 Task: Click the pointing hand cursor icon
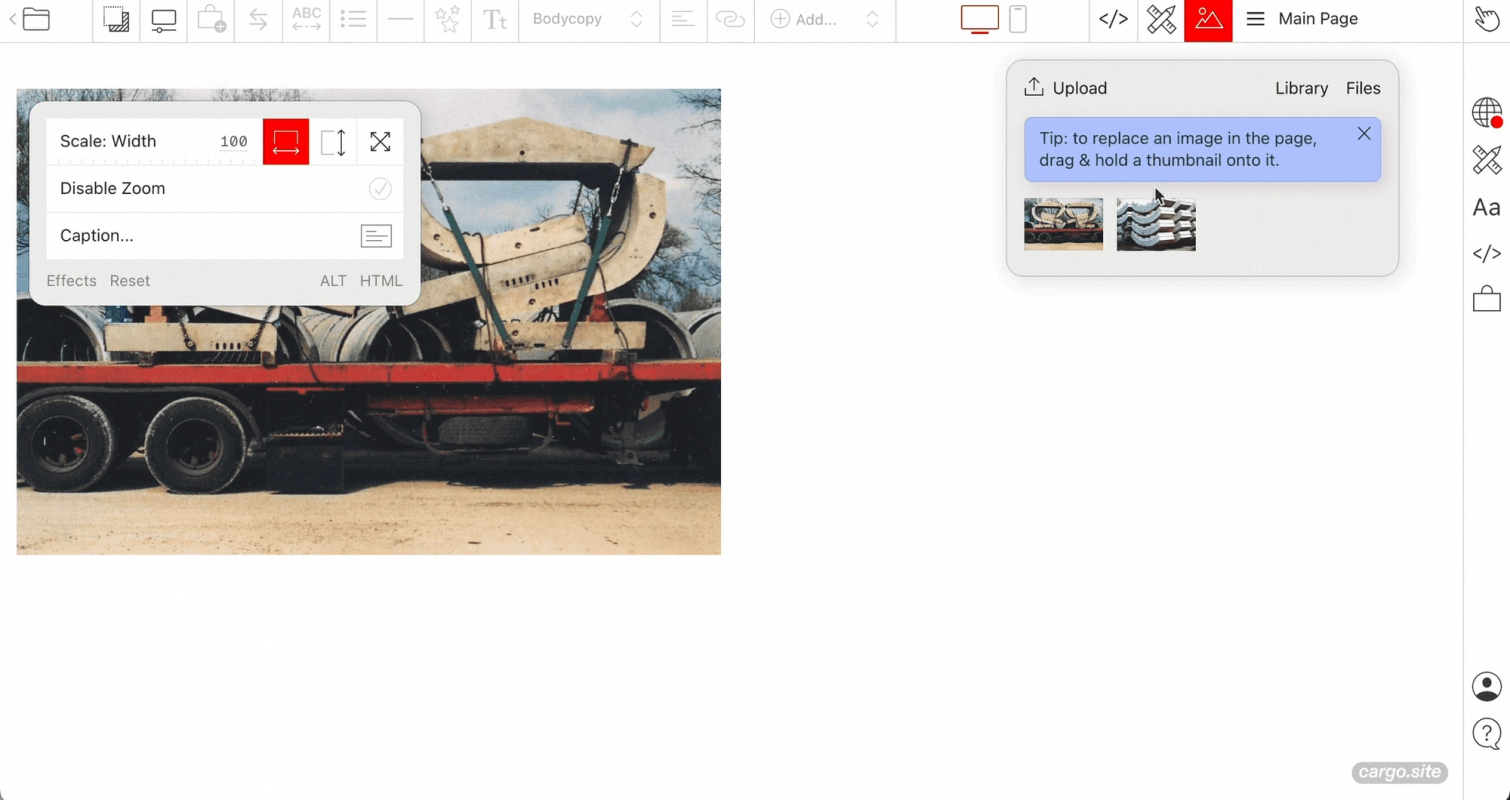(x=1487, y=19)
